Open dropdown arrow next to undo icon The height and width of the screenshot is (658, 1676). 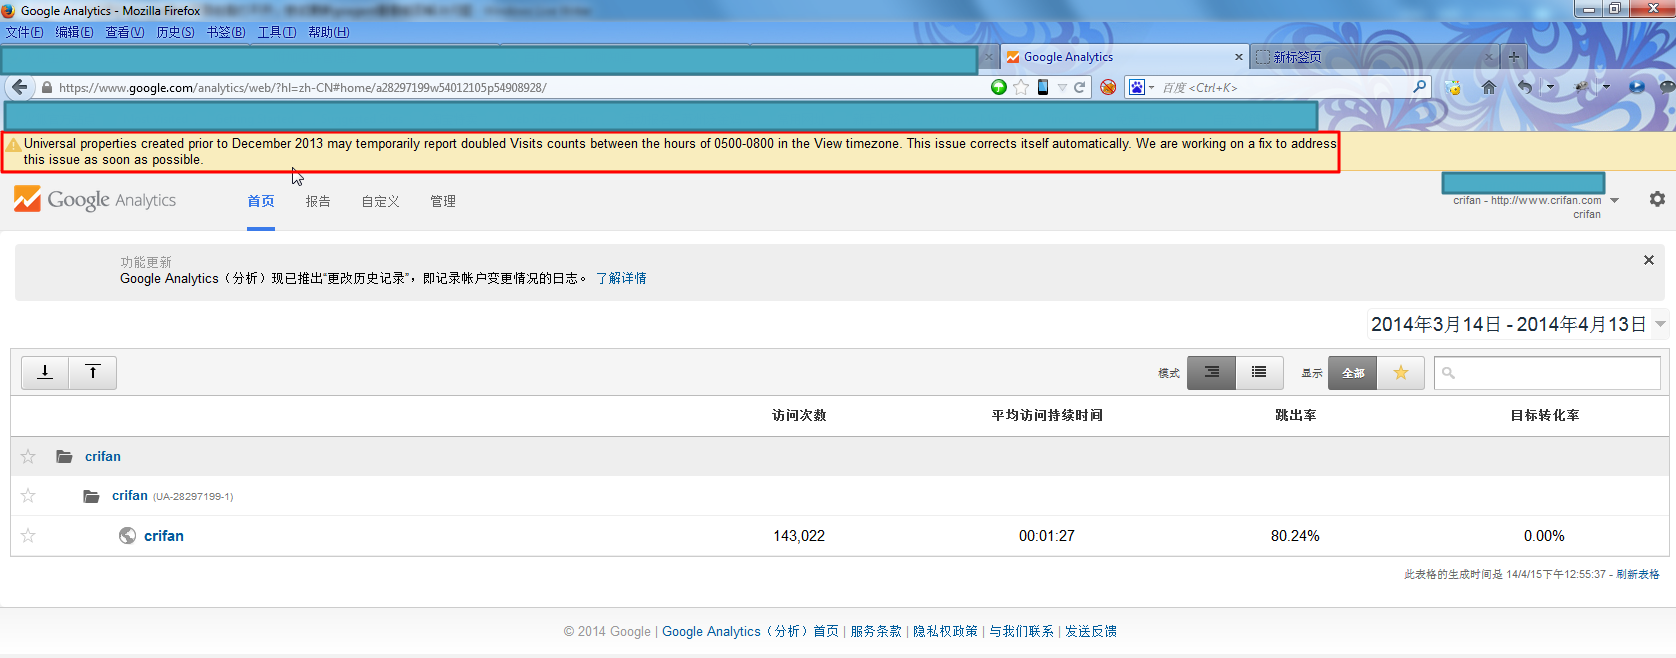click(1550, 87)
